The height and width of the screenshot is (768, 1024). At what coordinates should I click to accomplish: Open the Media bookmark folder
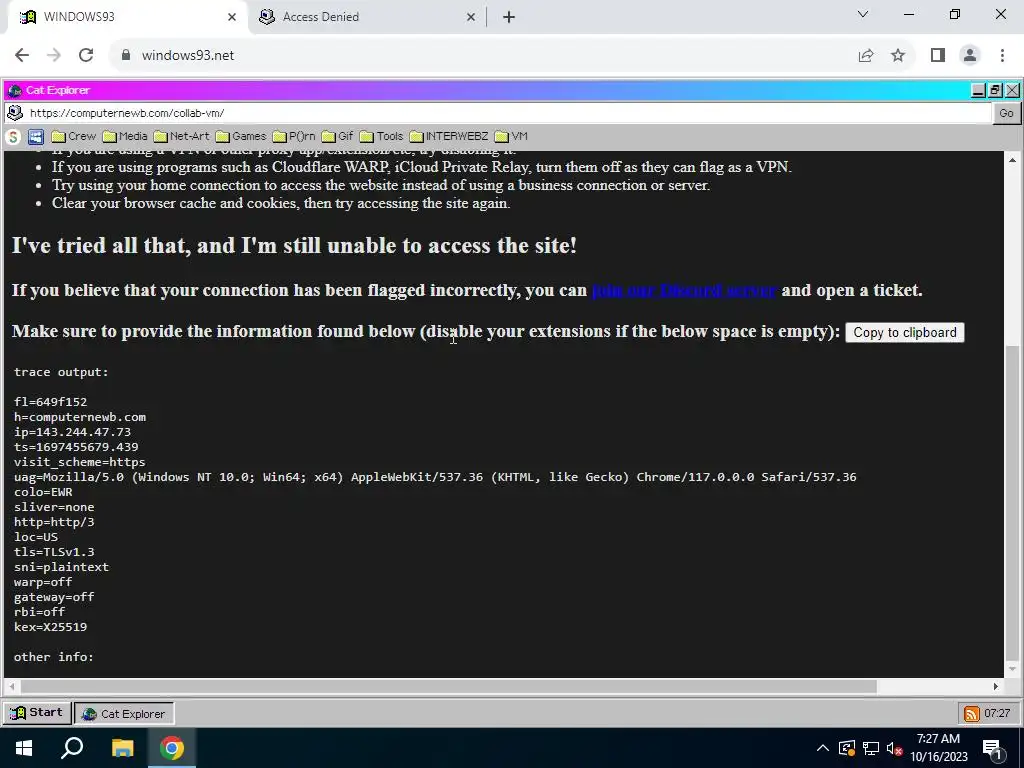coord(125,136)
